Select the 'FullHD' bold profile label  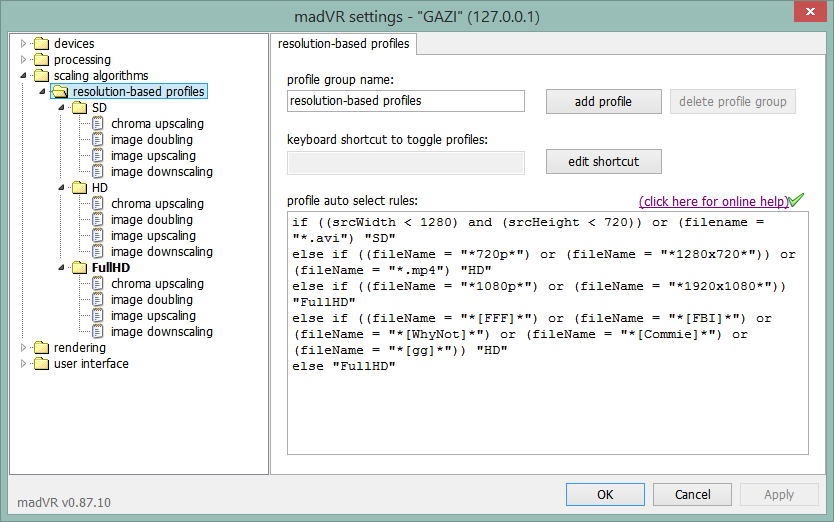click(x=111, y=268)
